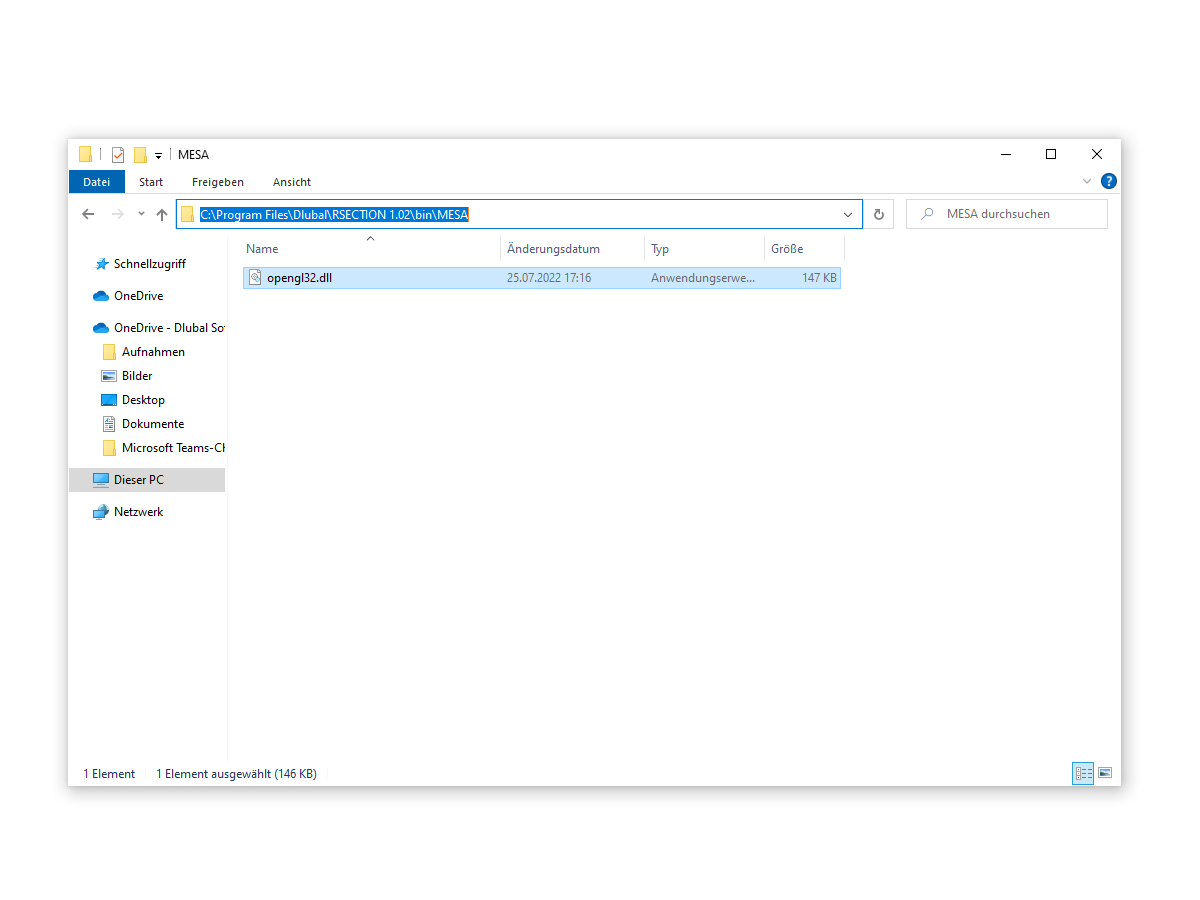
Task: Switch to the Ansicht tab
Action: (x=291, y=181)
